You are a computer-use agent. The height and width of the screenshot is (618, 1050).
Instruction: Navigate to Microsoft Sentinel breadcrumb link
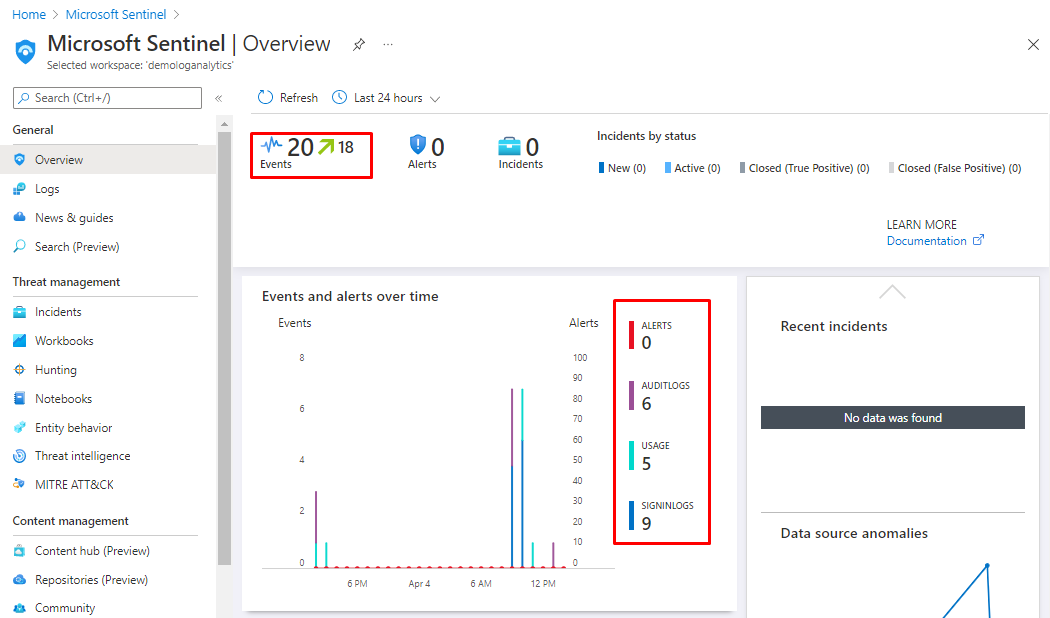tap(117, 15)
